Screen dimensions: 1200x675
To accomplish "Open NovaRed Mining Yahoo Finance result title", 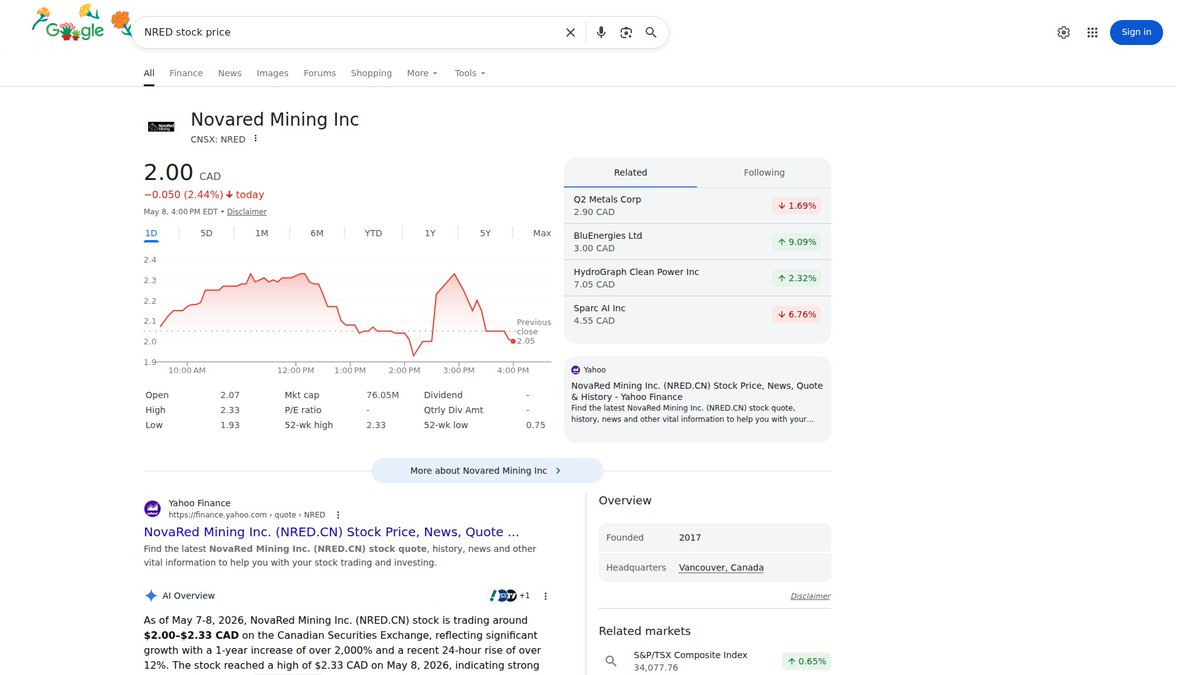I will pos(331,532).
